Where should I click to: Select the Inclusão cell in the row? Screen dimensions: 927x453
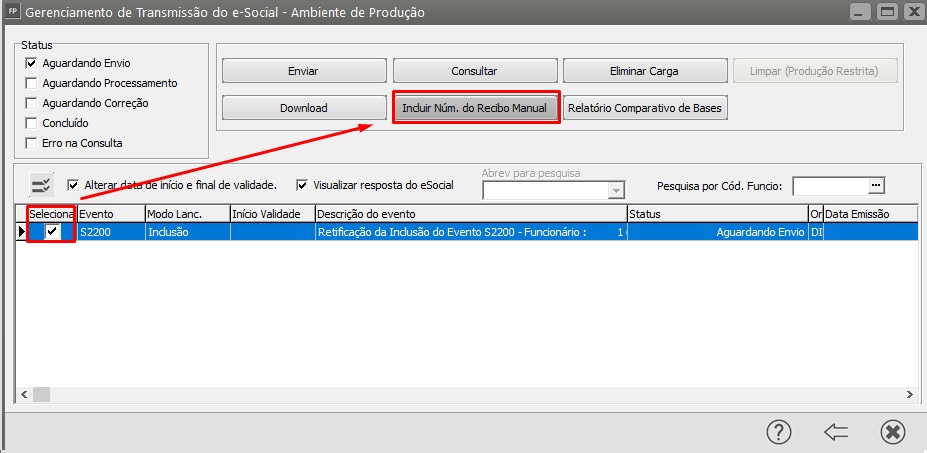pyautogui.click(x=187, y=232)
